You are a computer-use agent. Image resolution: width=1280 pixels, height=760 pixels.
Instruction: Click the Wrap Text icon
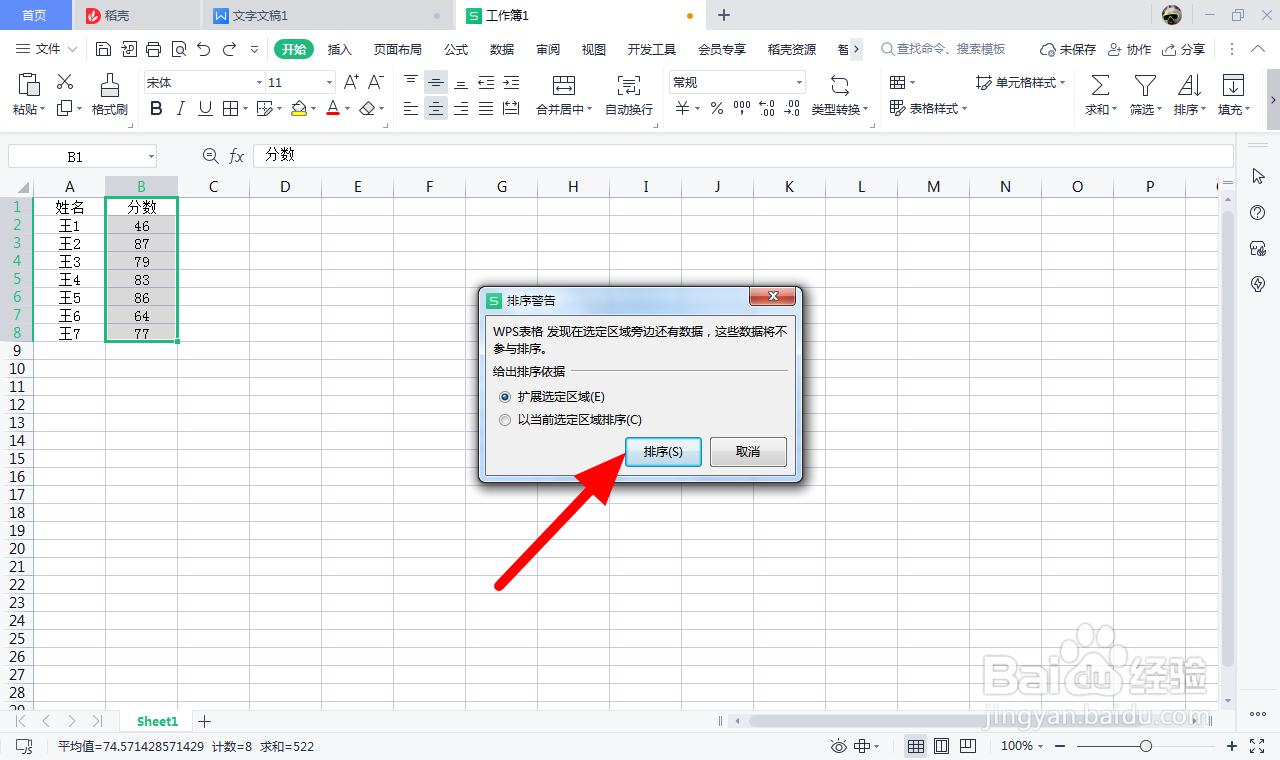(629, 85)
